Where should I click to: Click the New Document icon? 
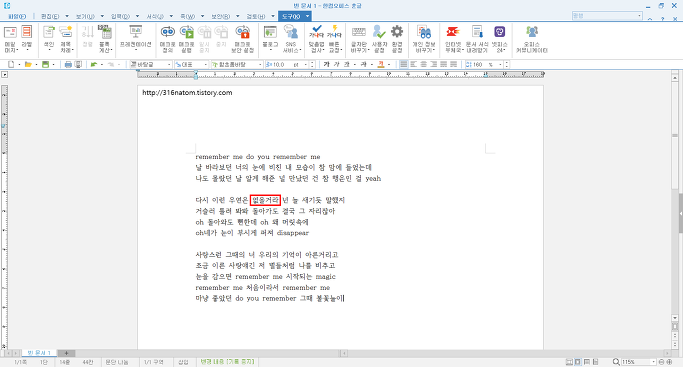point(11,64)
